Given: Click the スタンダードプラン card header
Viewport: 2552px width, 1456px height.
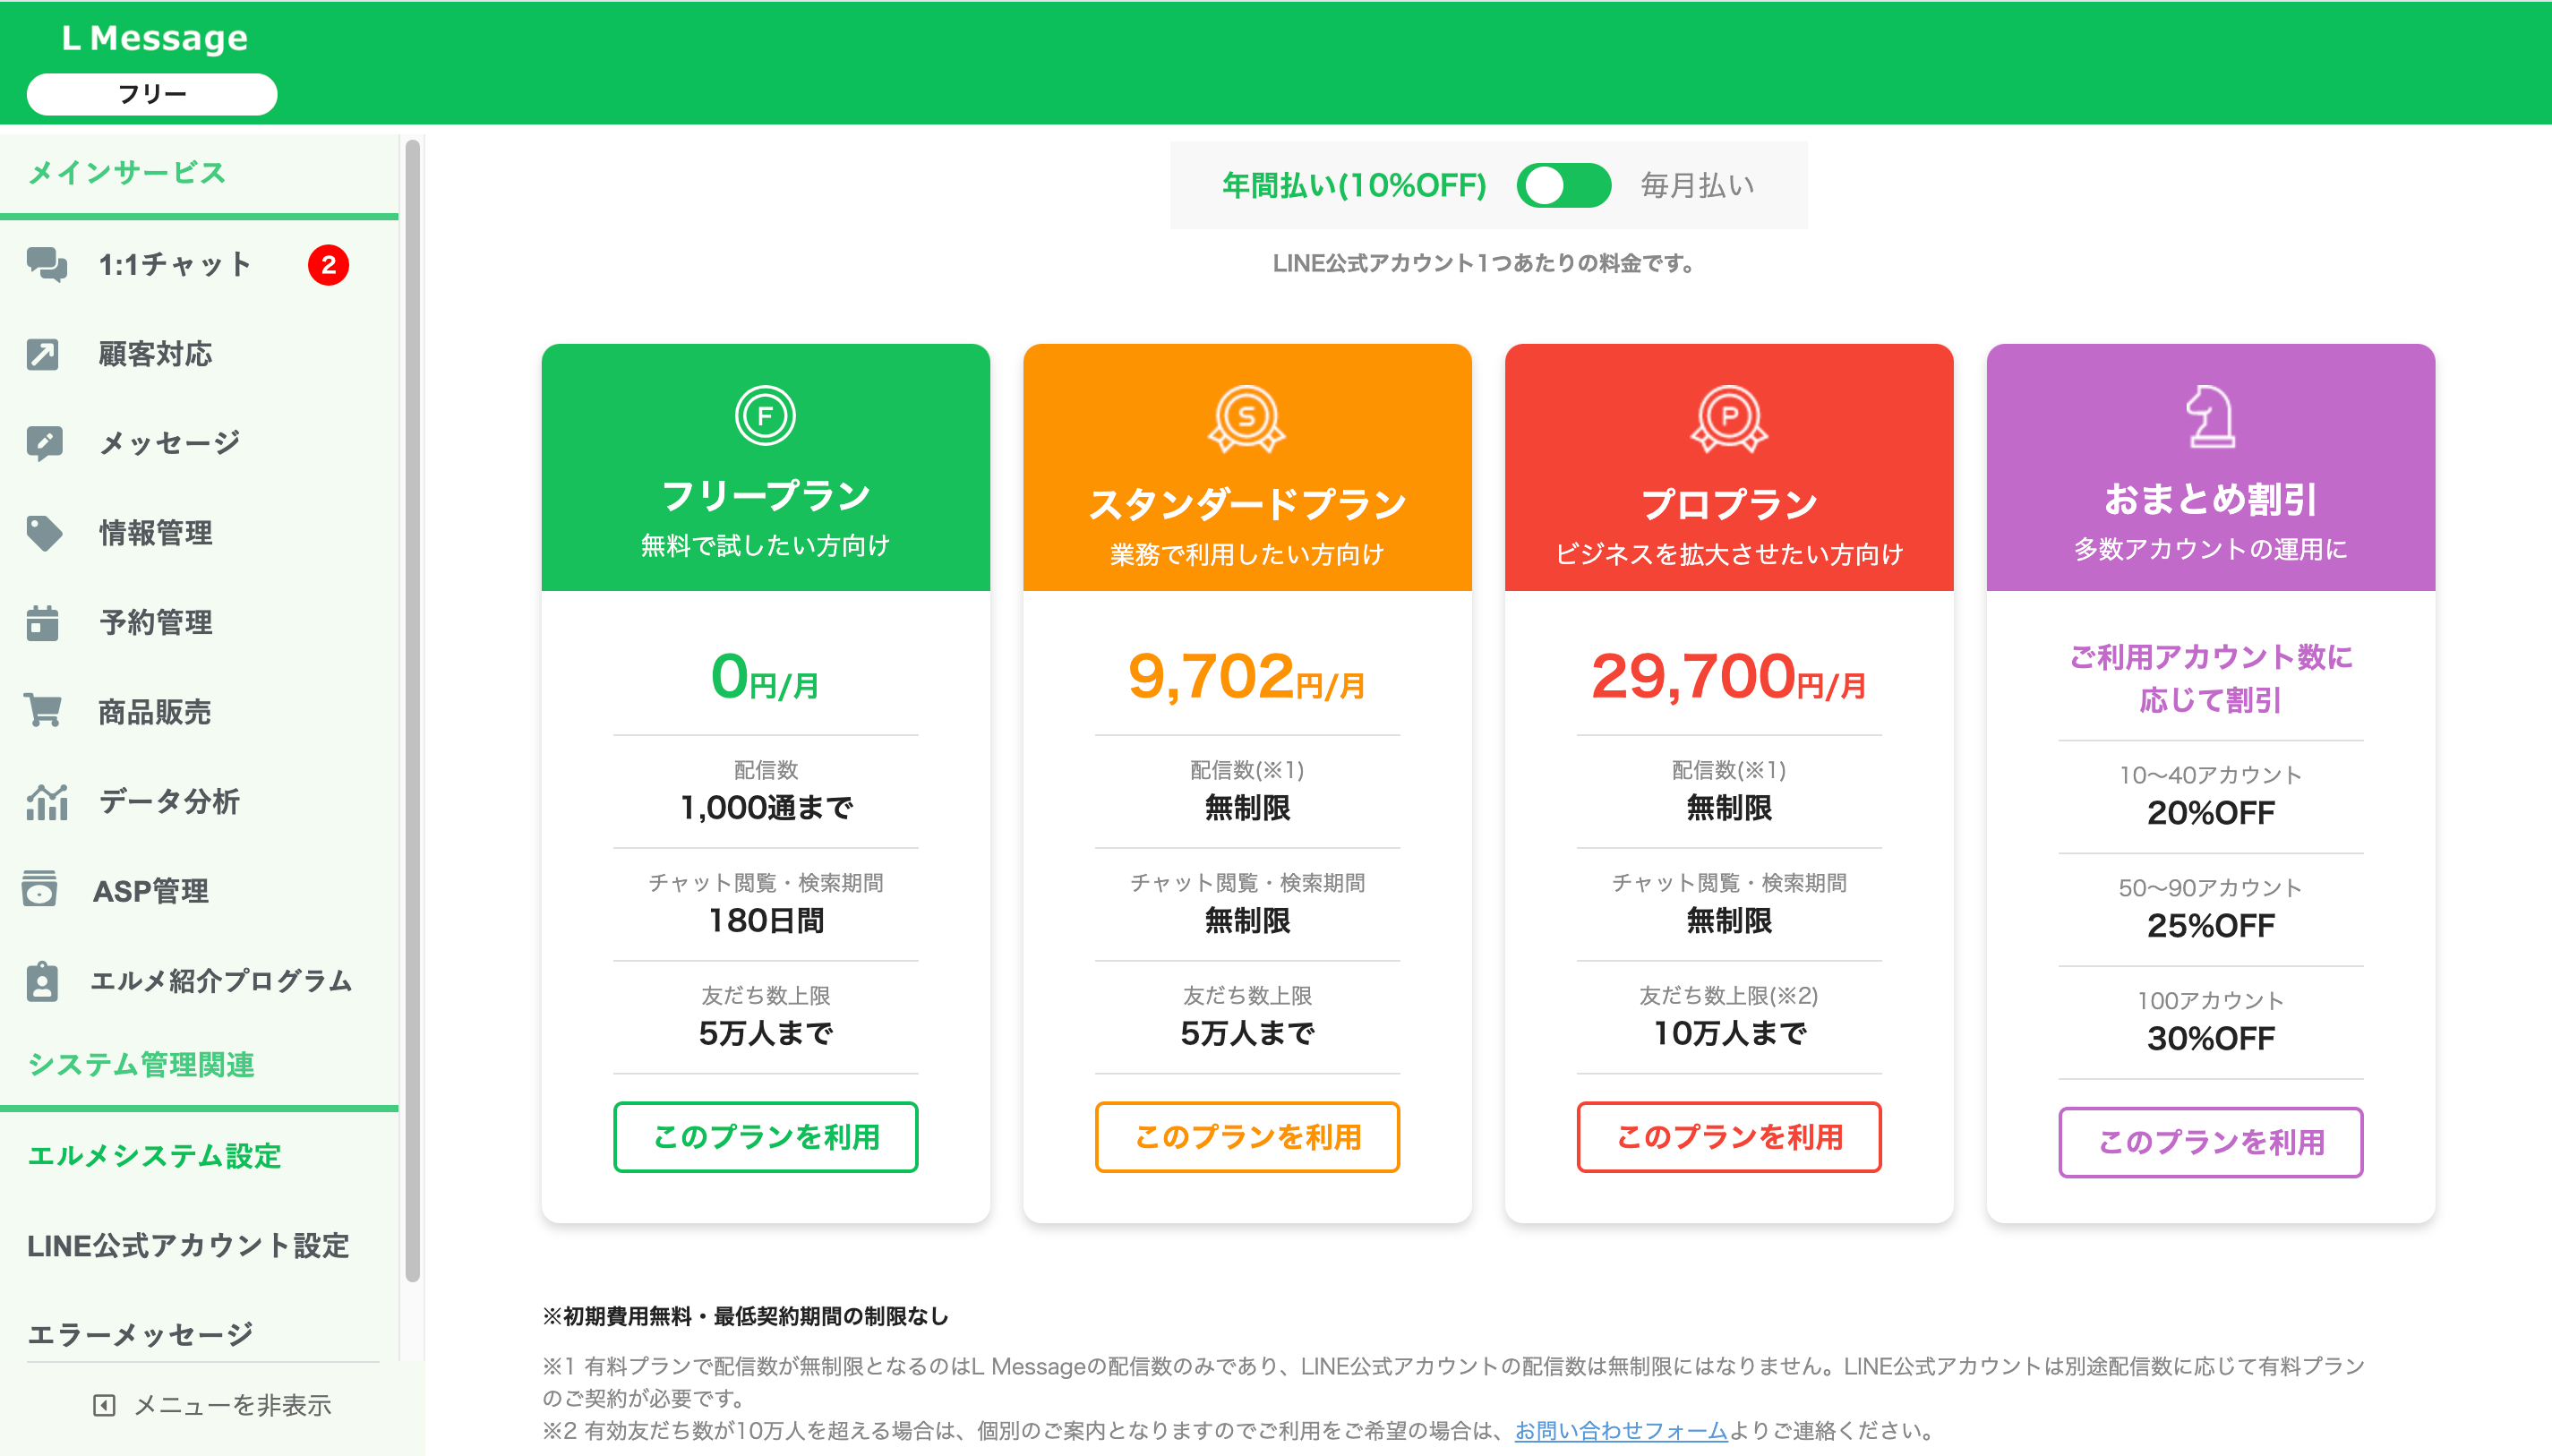Looking at the screenshot, I should [1247, 467].
